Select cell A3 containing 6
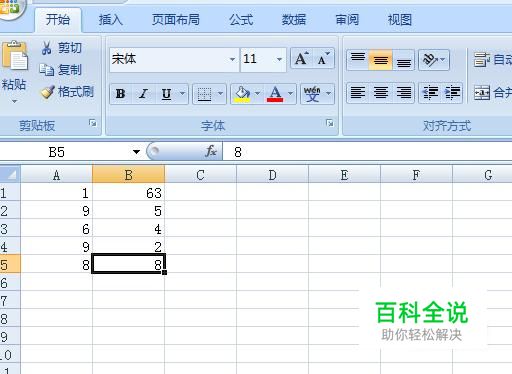Viewport: 512px width, 374px height. (56, 229)
